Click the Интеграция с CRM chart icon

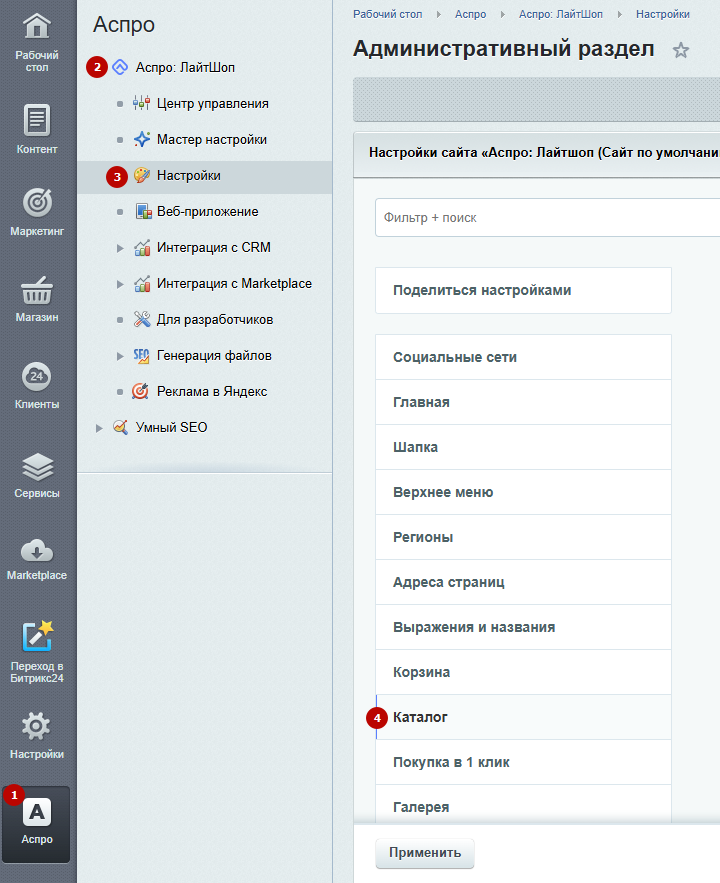point(142,248)
